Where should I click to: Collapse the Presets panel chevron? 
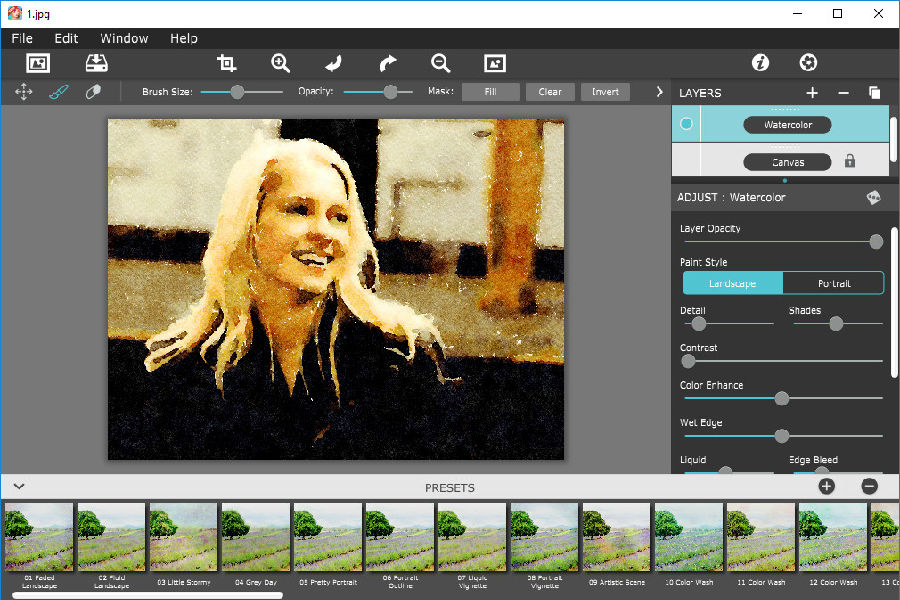[18, 487]
